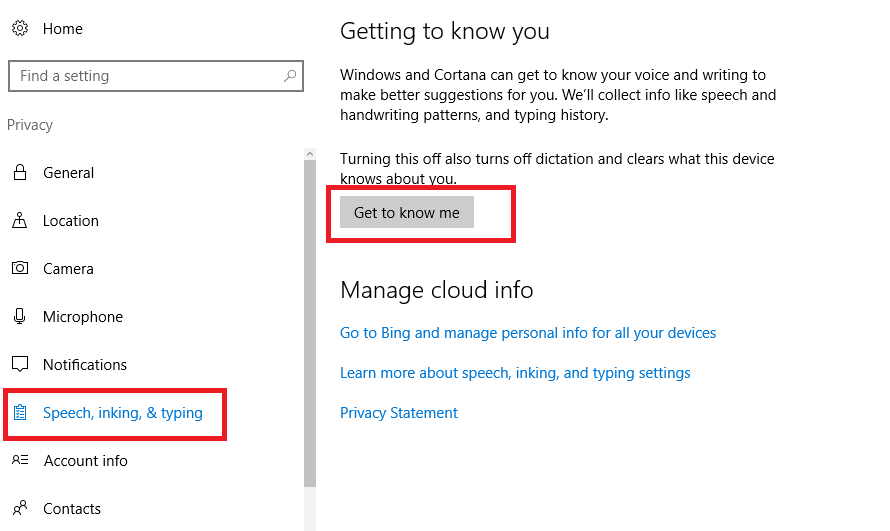890x531 pixels.
Task: Open Learn more about speech, inking link
Action: point(515,373)
